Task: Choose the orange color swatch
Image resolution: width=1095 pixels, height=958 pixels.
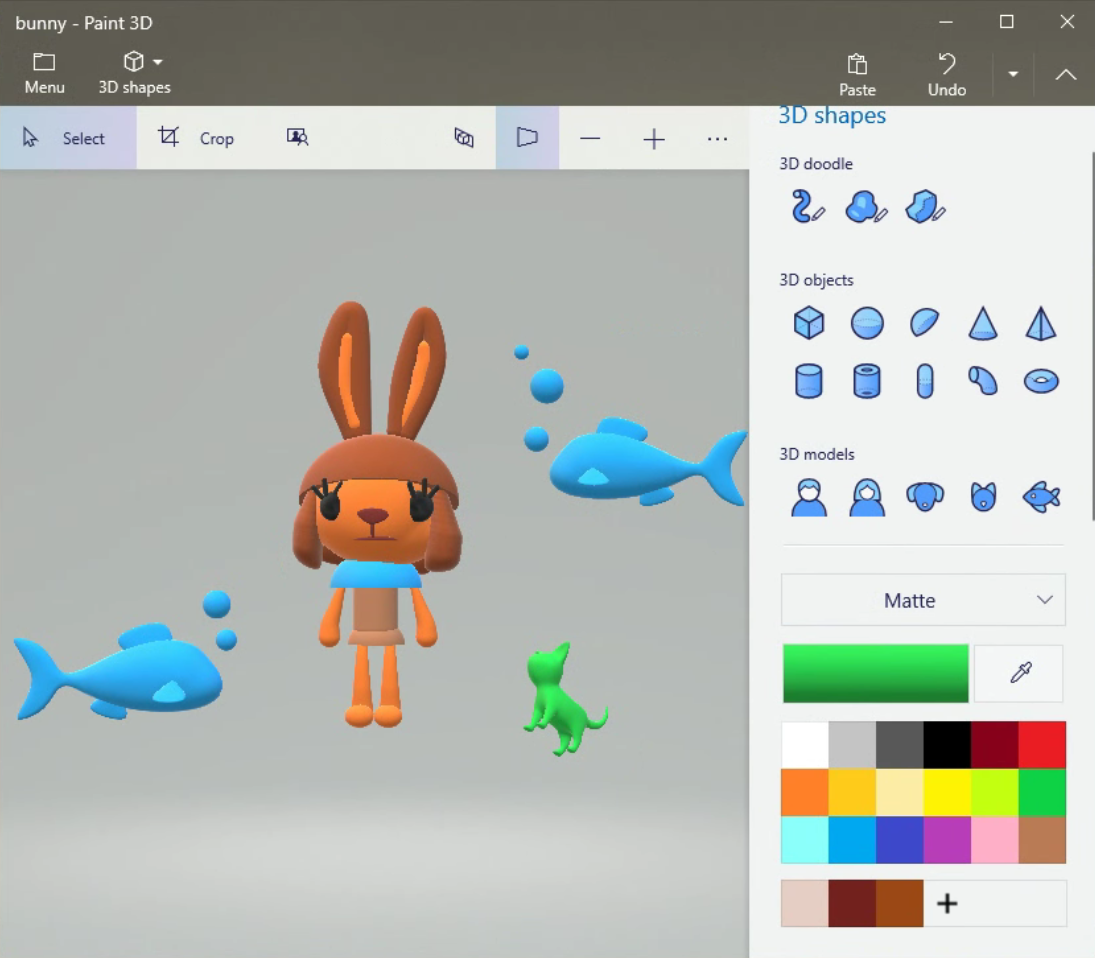Action: (x=804, y=793)
